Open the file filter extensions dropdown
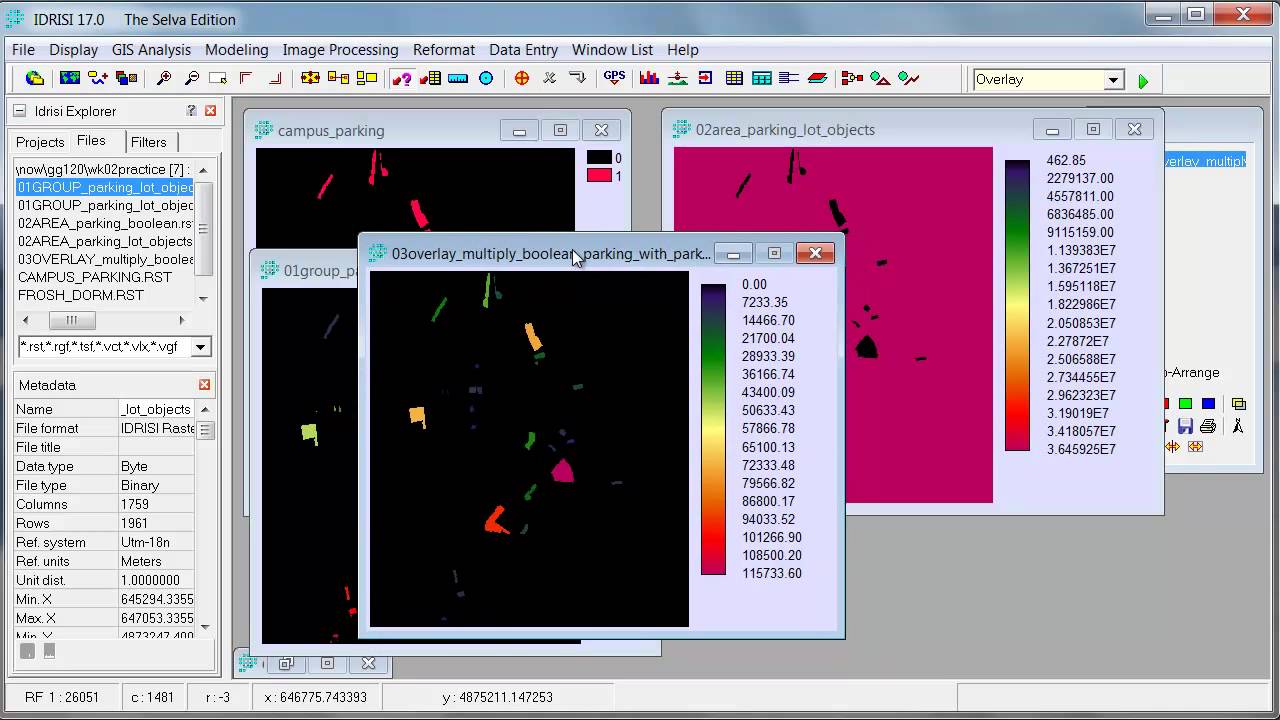This screenshot has height=720, width=1280. (x=200, y=347)
